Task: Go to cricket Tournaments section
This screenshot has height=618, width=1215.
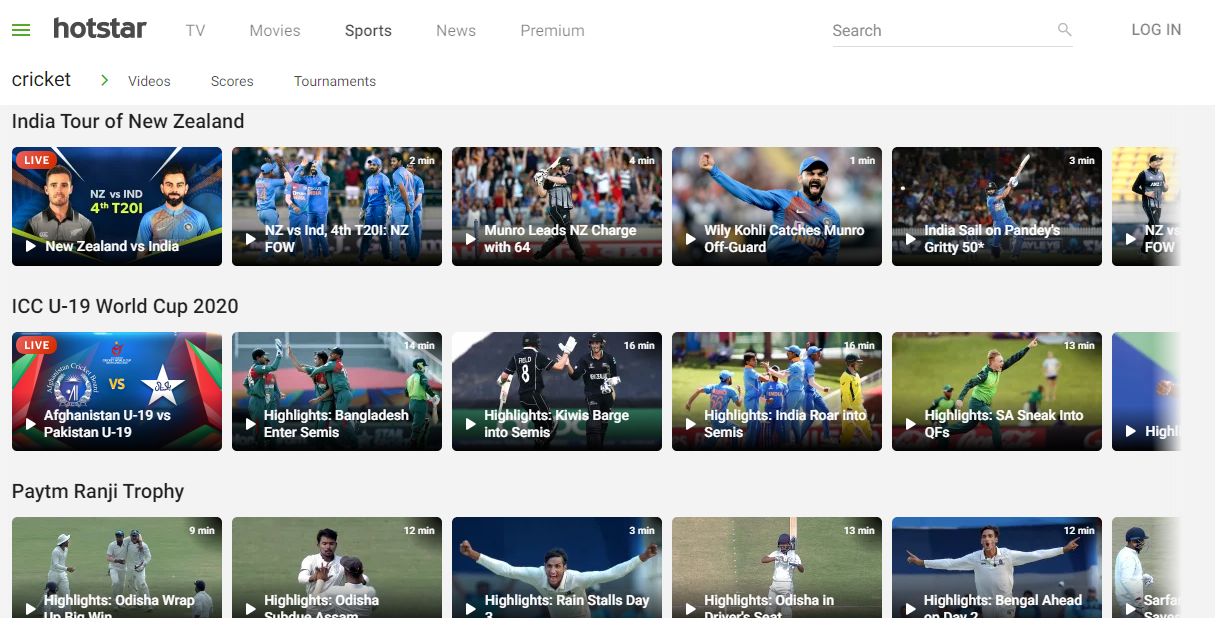Action: pos(335,81)
